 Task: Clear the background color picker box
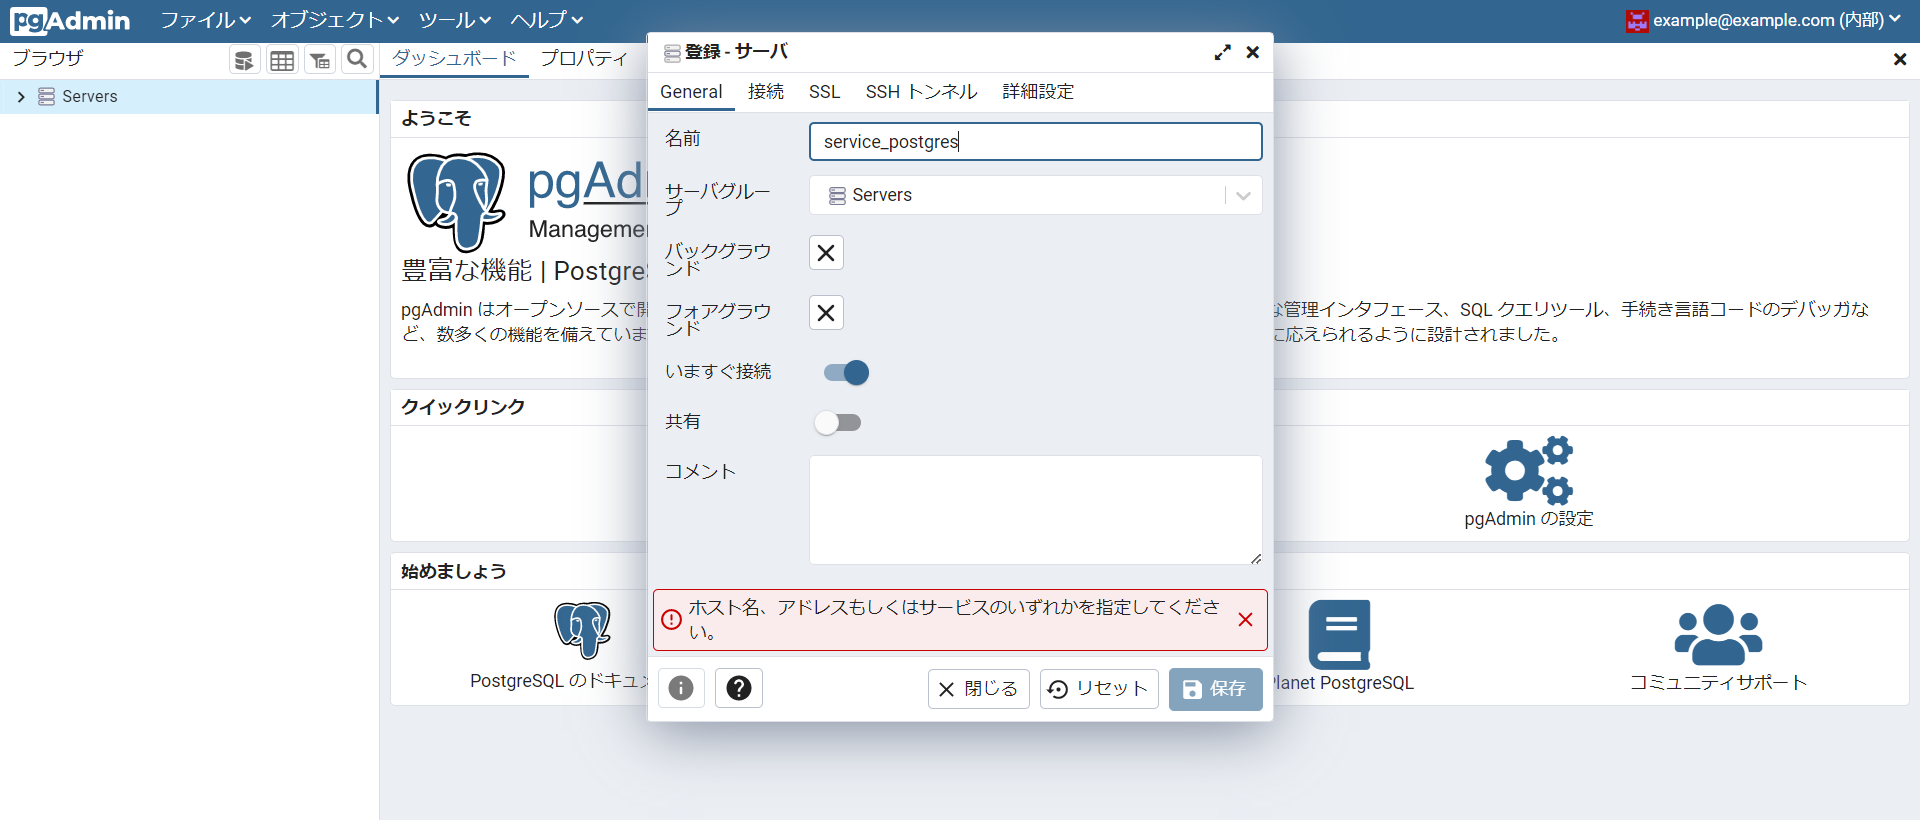point(826,253)
